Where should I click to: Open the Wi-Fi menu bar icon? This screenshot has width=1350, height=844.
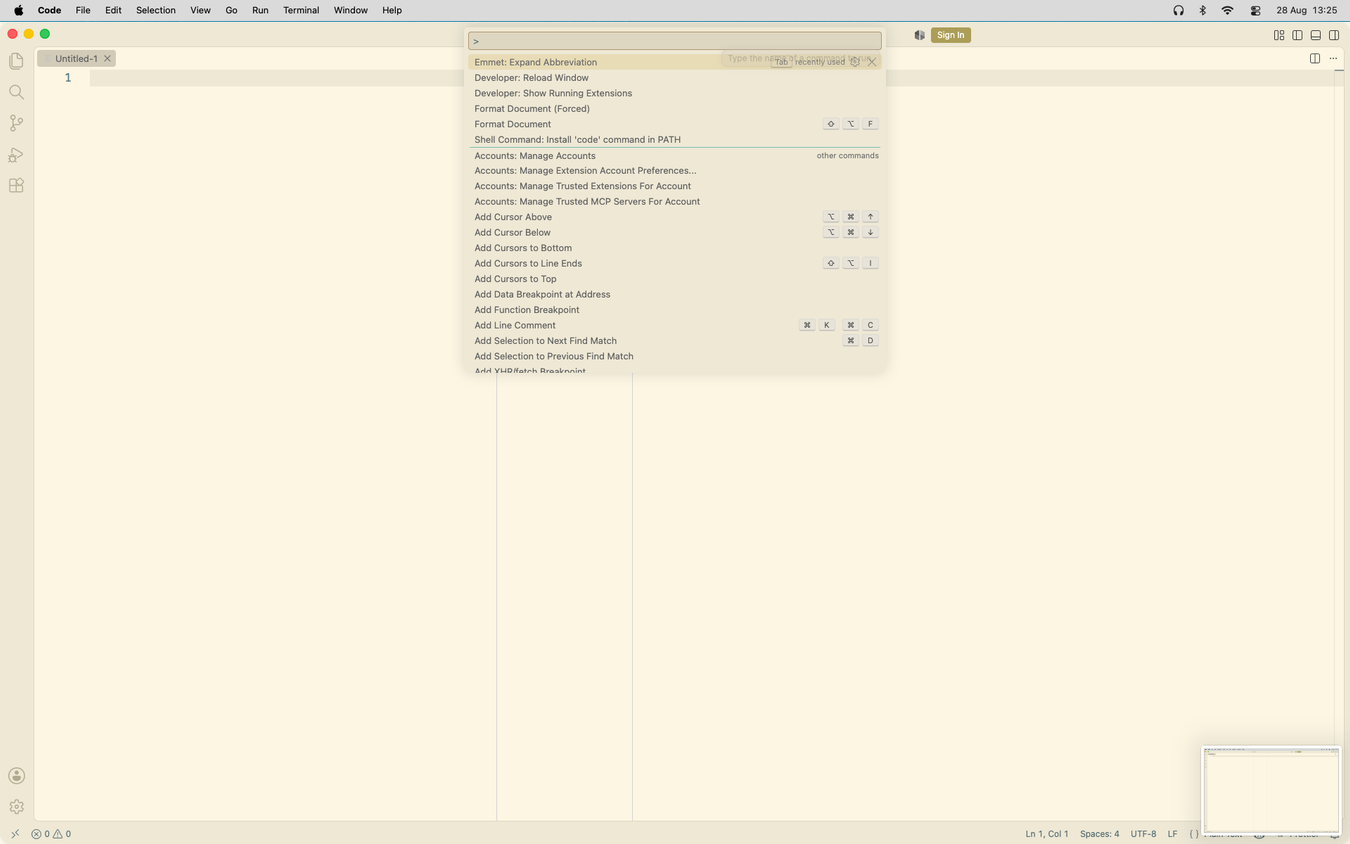(1227, 10)
